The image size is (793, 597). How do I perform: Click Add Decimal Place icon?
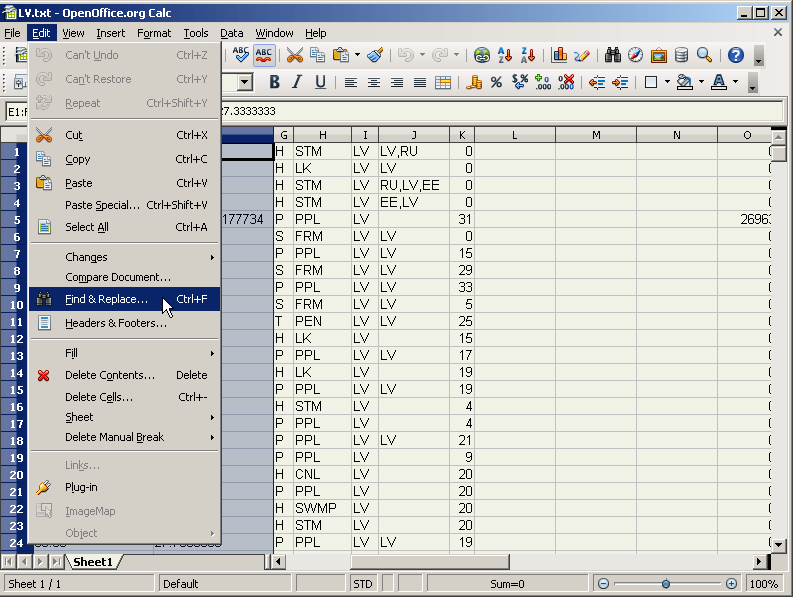point(543,82)
